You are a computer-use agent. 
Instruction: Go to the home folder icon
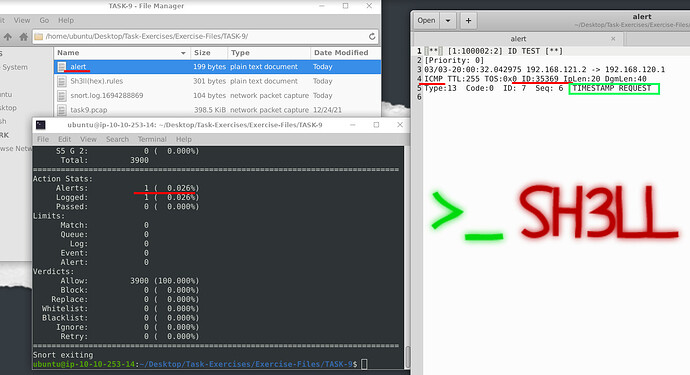pos(24,37)
